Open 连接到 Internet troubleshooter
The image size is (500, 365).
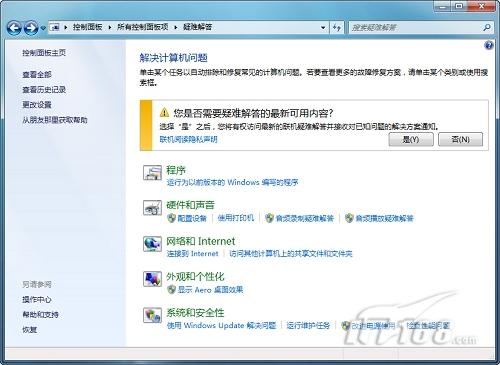coord(192,254)
